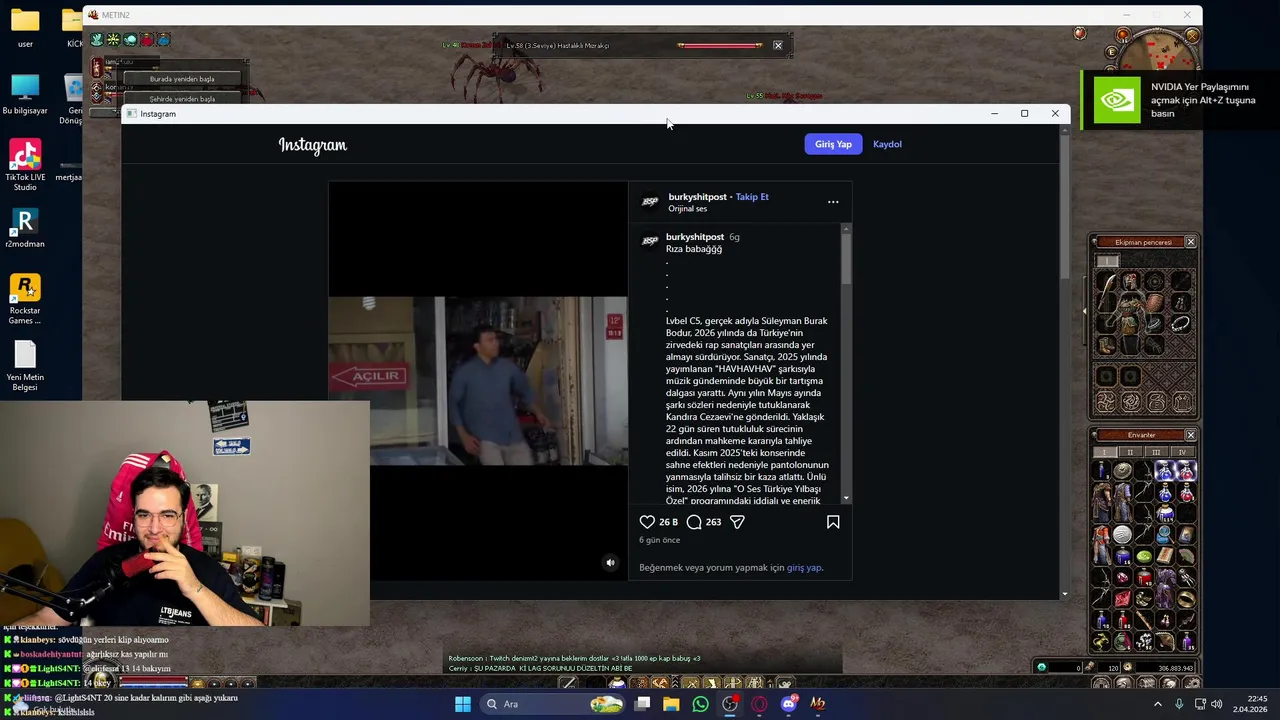1280x720 pixels.
Task: Expand the hidden system tray icons chevron
Action: point(1158,704)
